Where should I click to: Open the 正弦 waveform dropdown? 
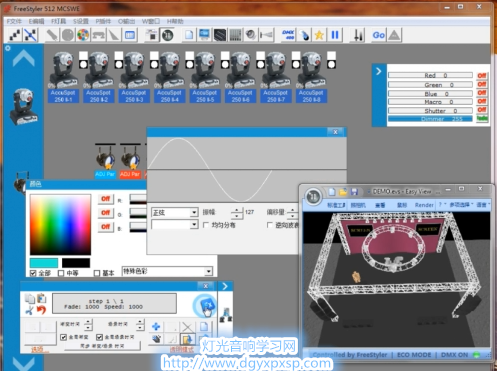(175, 213)
